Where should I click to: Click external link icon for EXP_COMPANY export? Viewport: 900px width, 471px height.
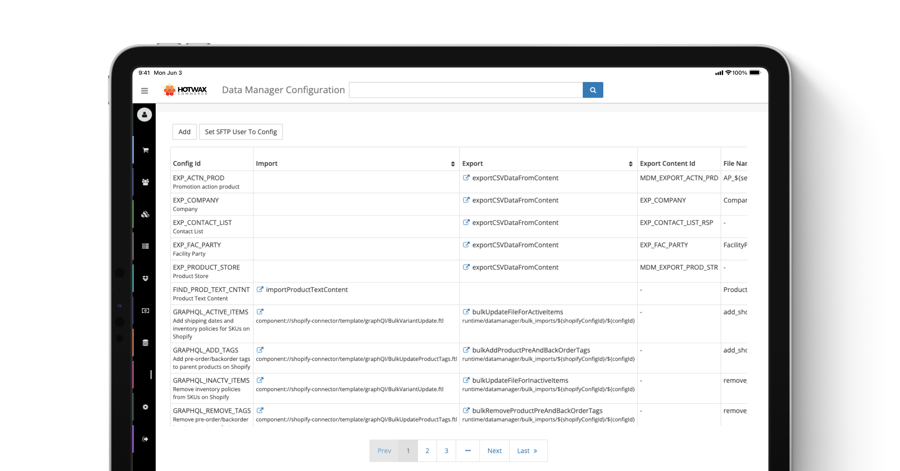466,200
